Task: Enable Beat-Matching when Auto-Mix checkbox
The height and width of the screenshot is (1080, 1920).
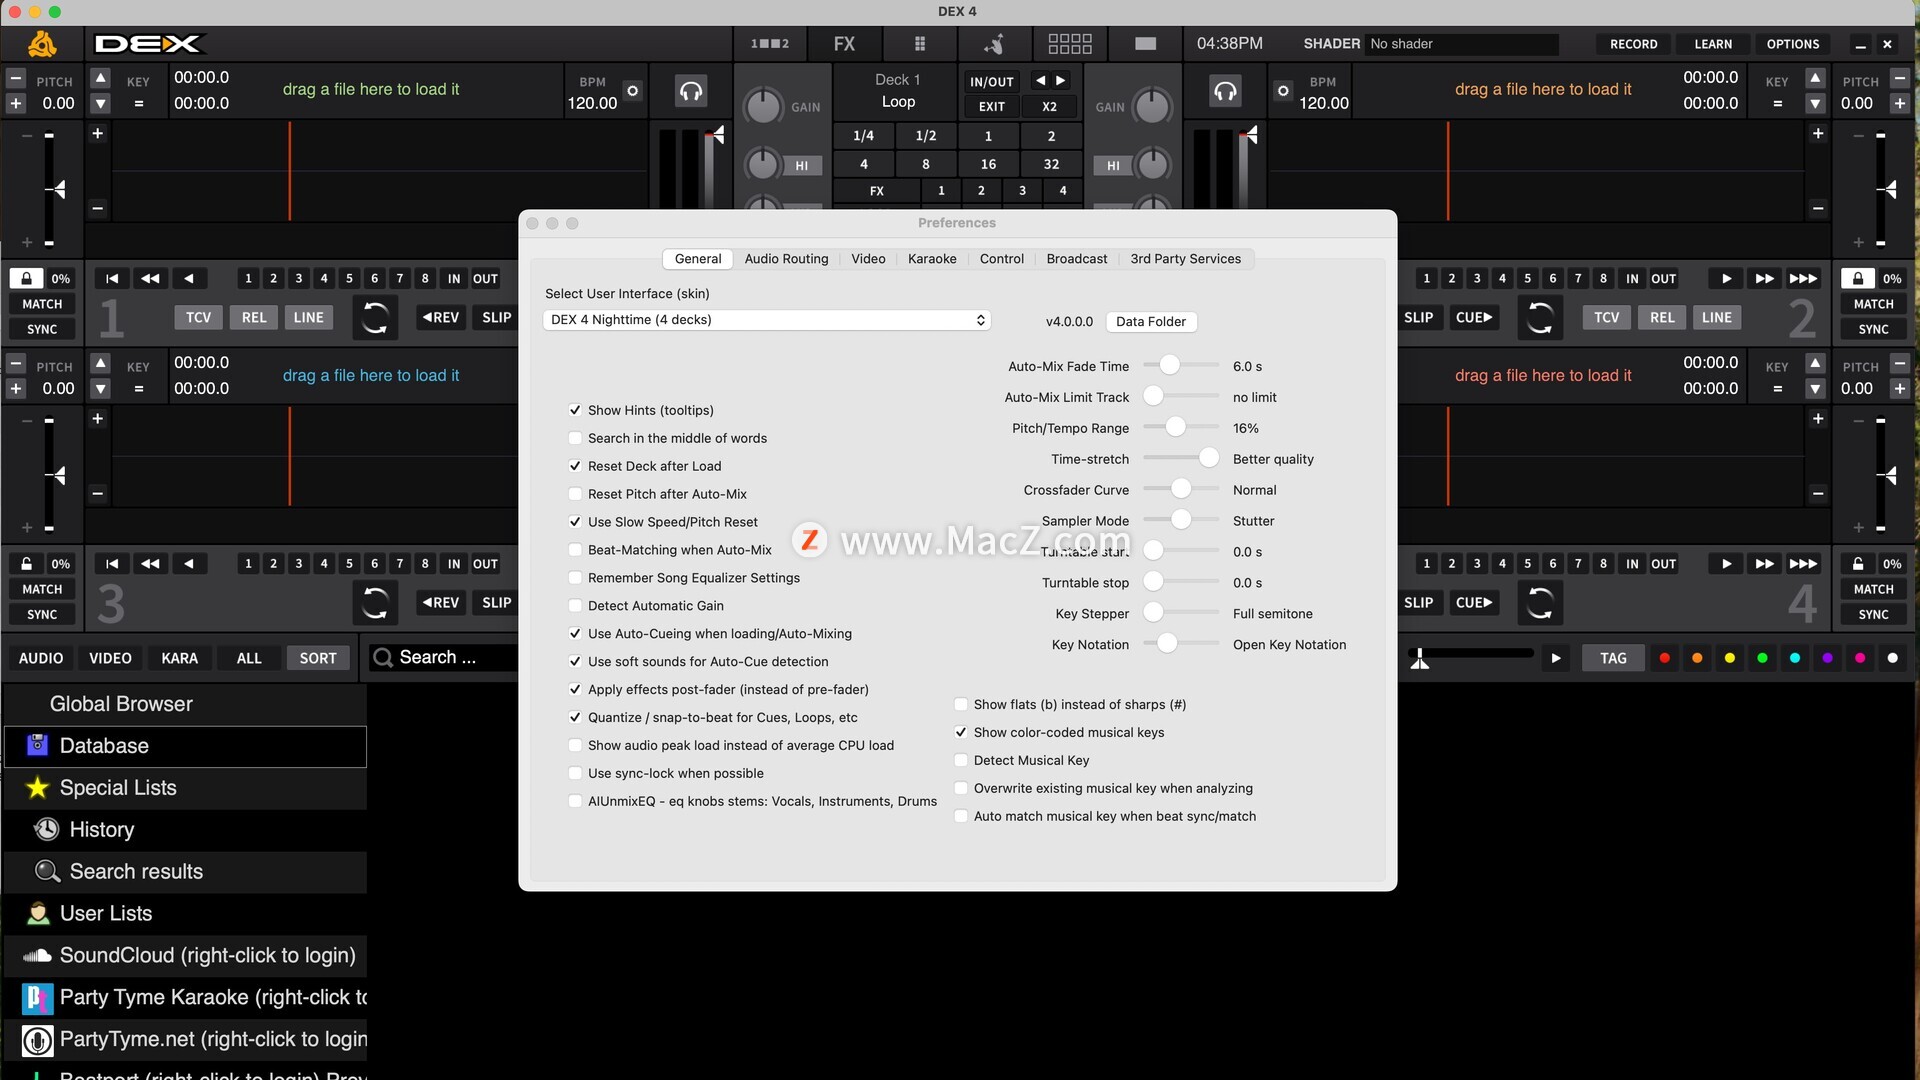Action: click(x=575, y=550)
